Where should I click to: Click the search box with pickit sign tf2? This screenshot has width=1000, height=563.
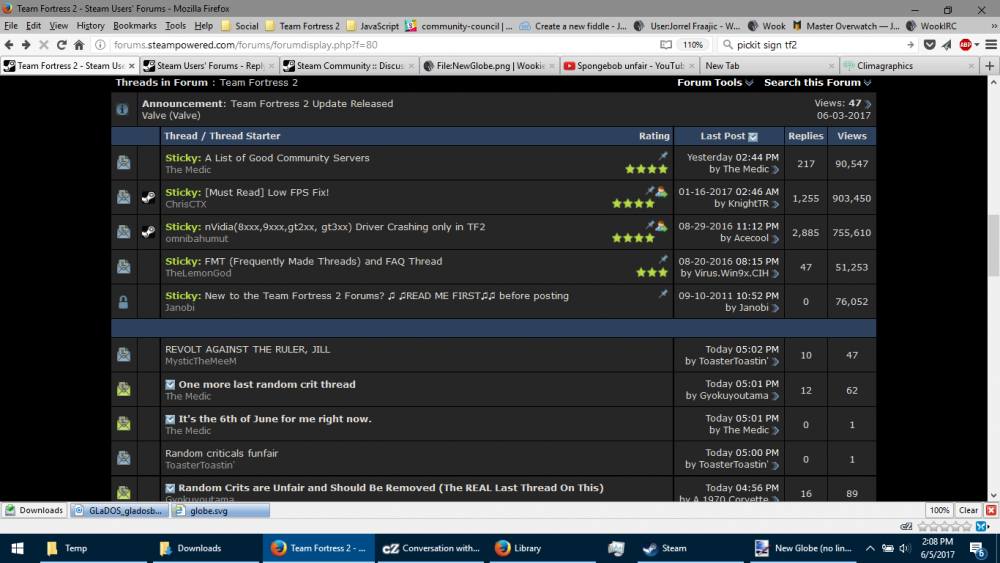(818, 45)
